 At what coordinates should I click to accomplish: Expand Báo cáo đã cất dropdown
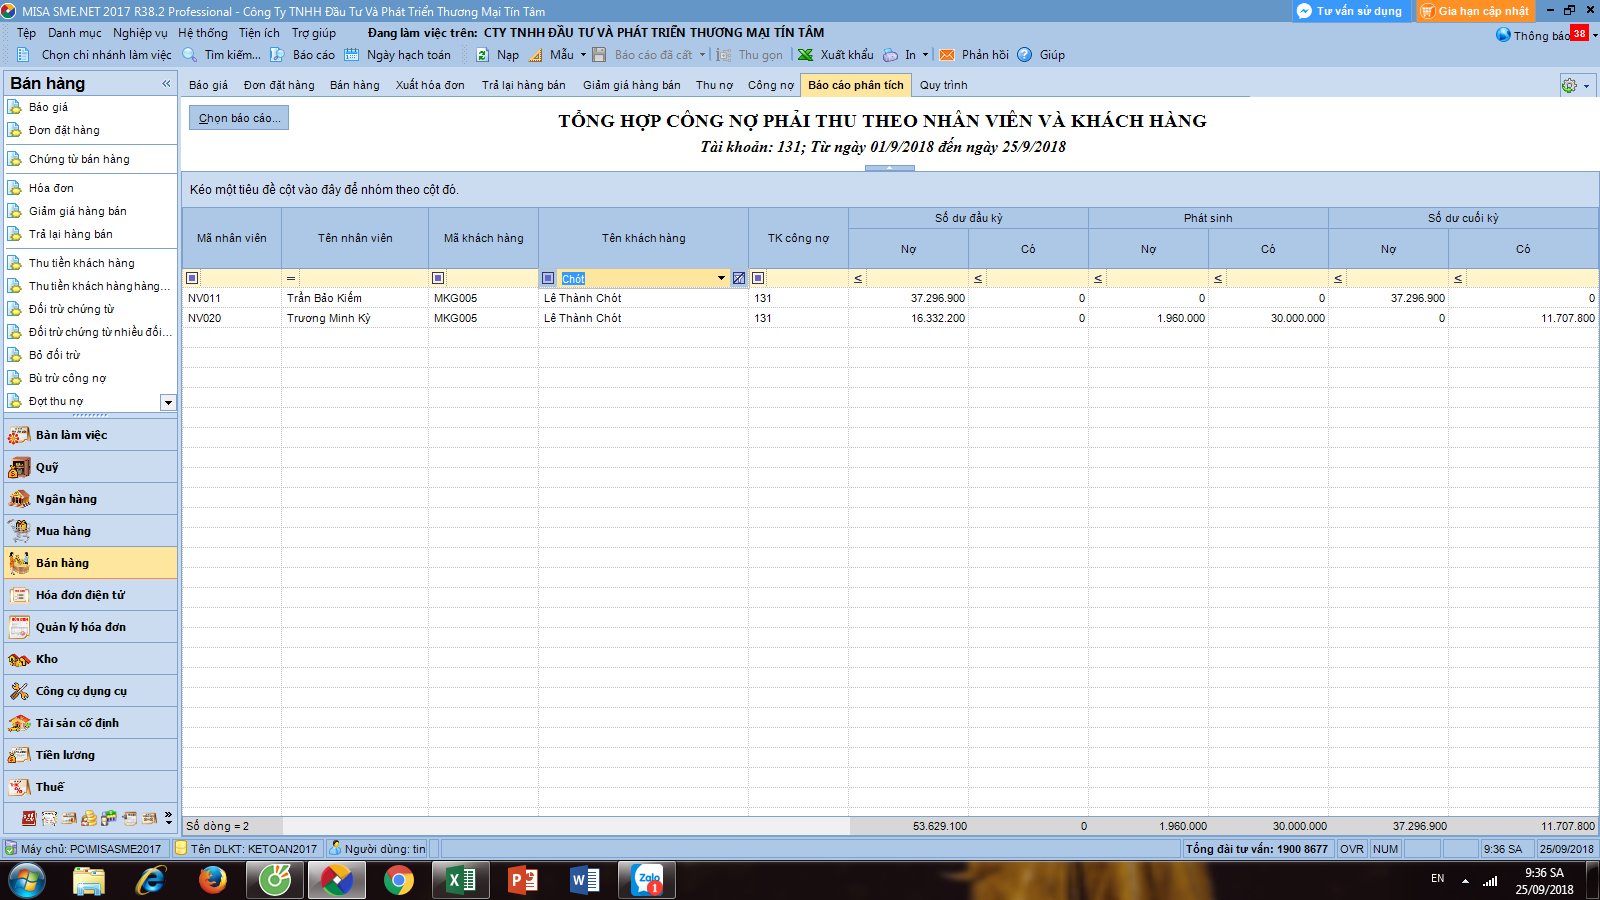(702, 55)
